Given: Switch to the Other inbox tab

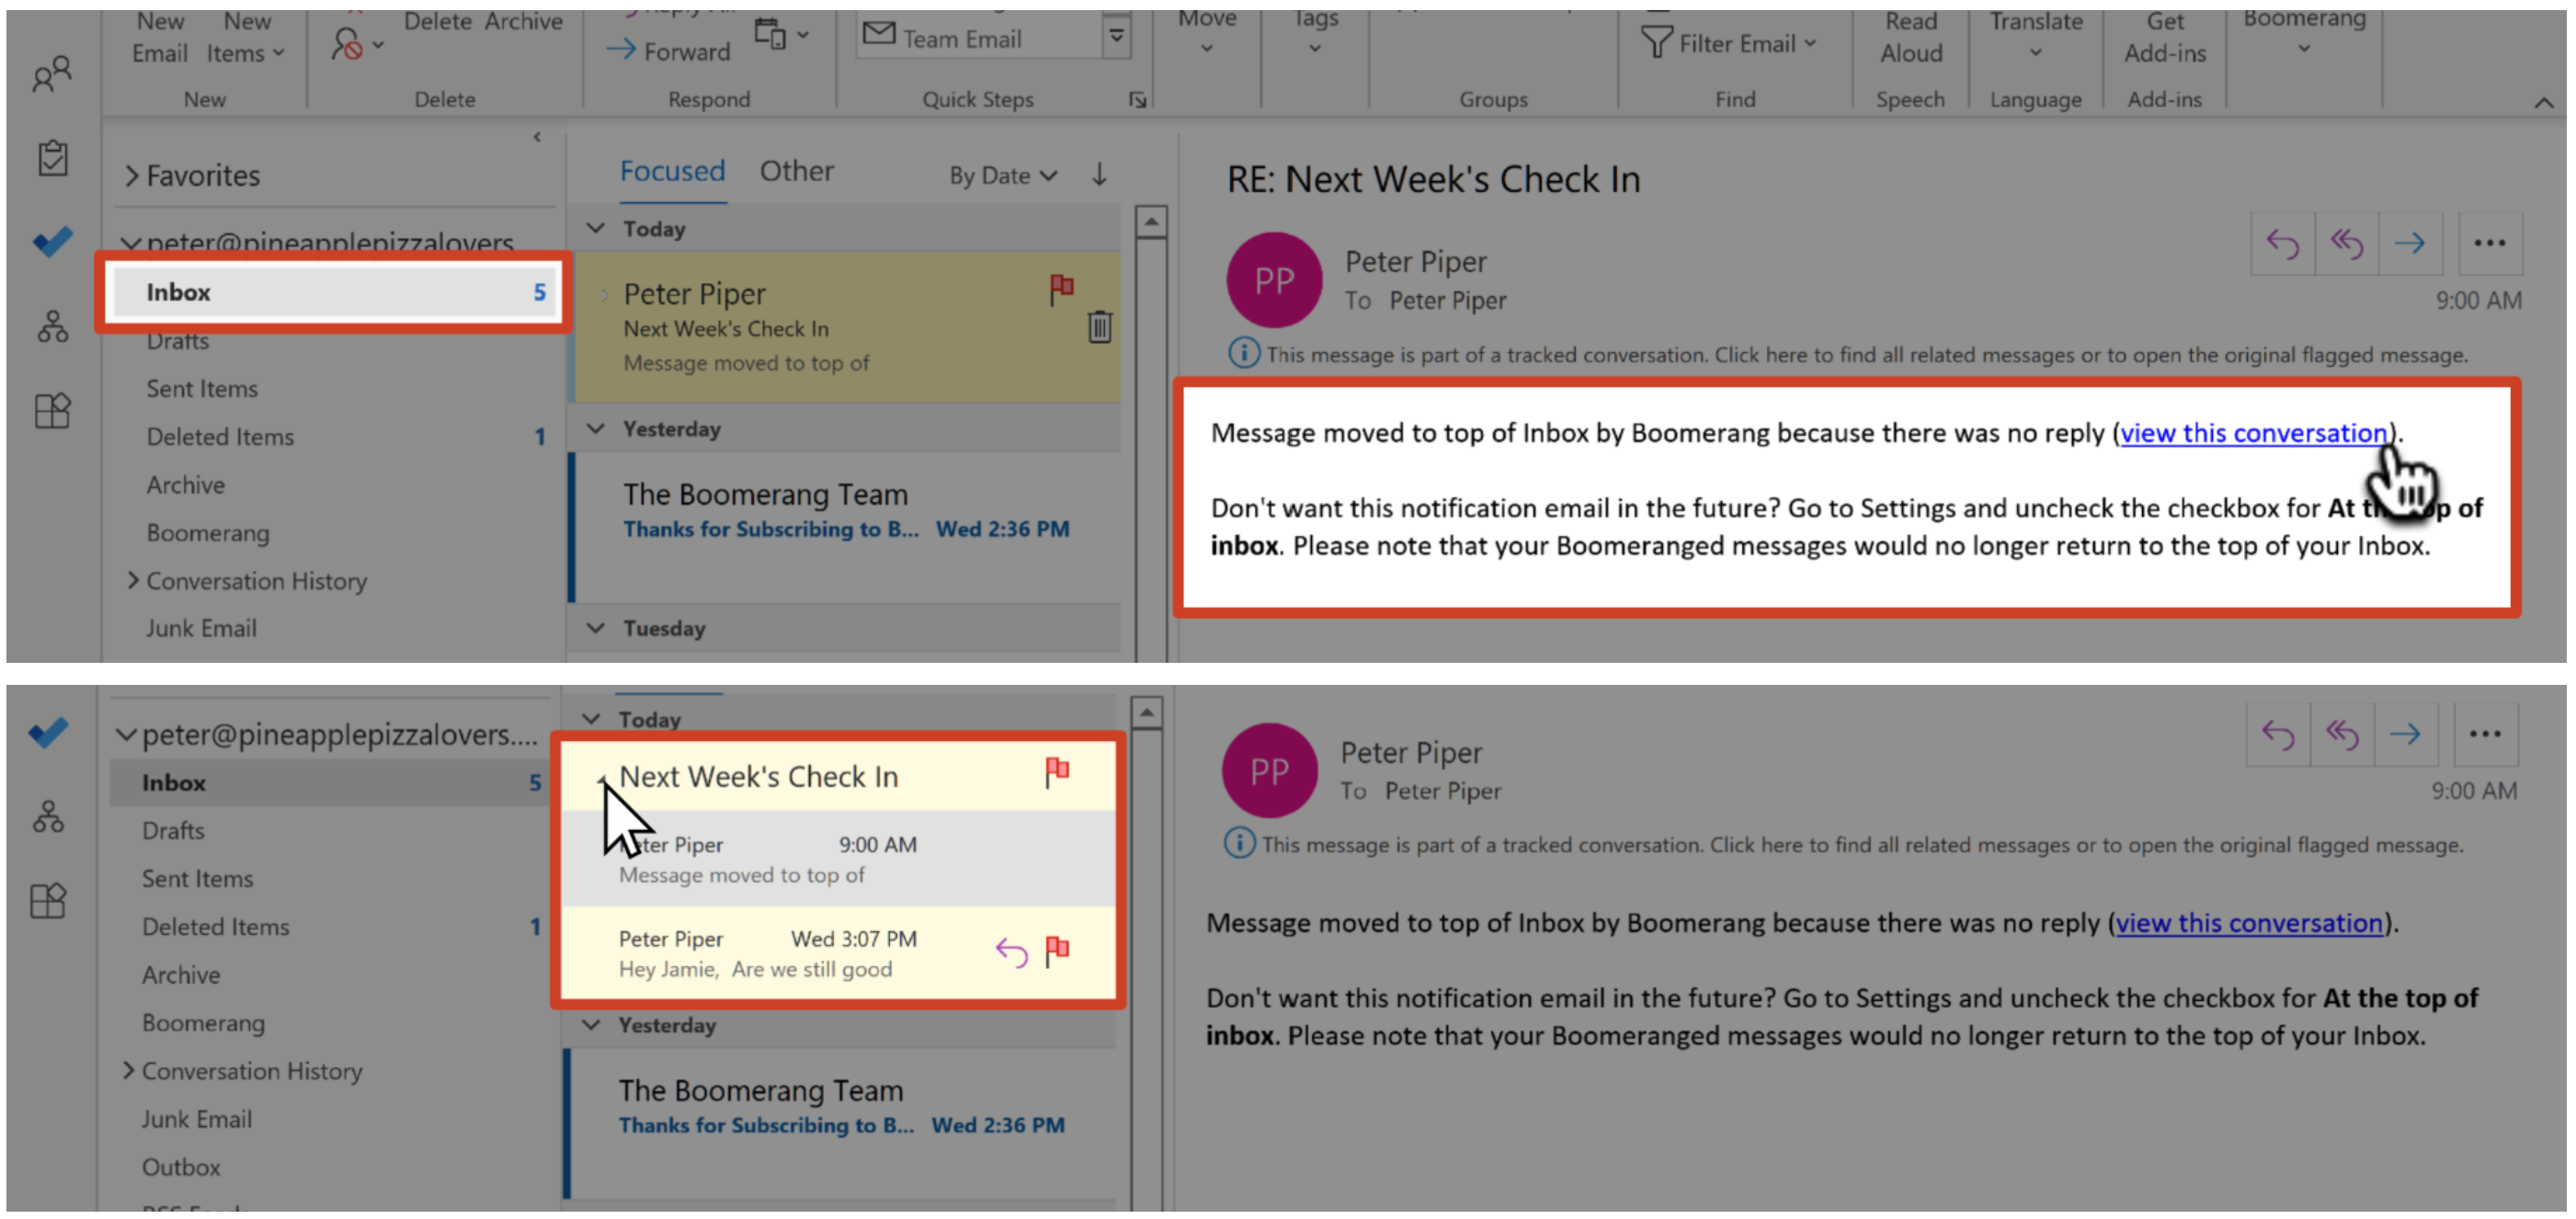Looking at the screenshot, I should pyautogui.click(x=796, y=170).
